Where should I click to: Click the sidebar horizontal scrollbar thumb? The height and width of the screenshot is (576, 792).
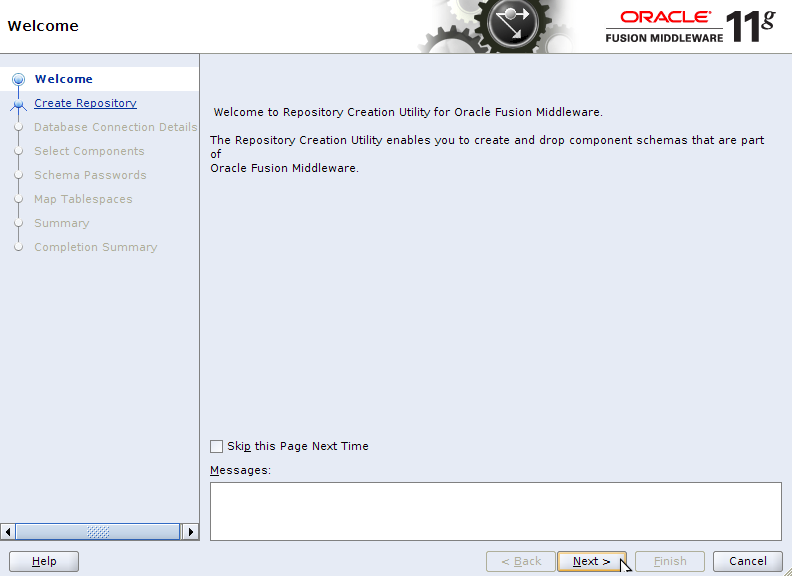coord(98,532)
